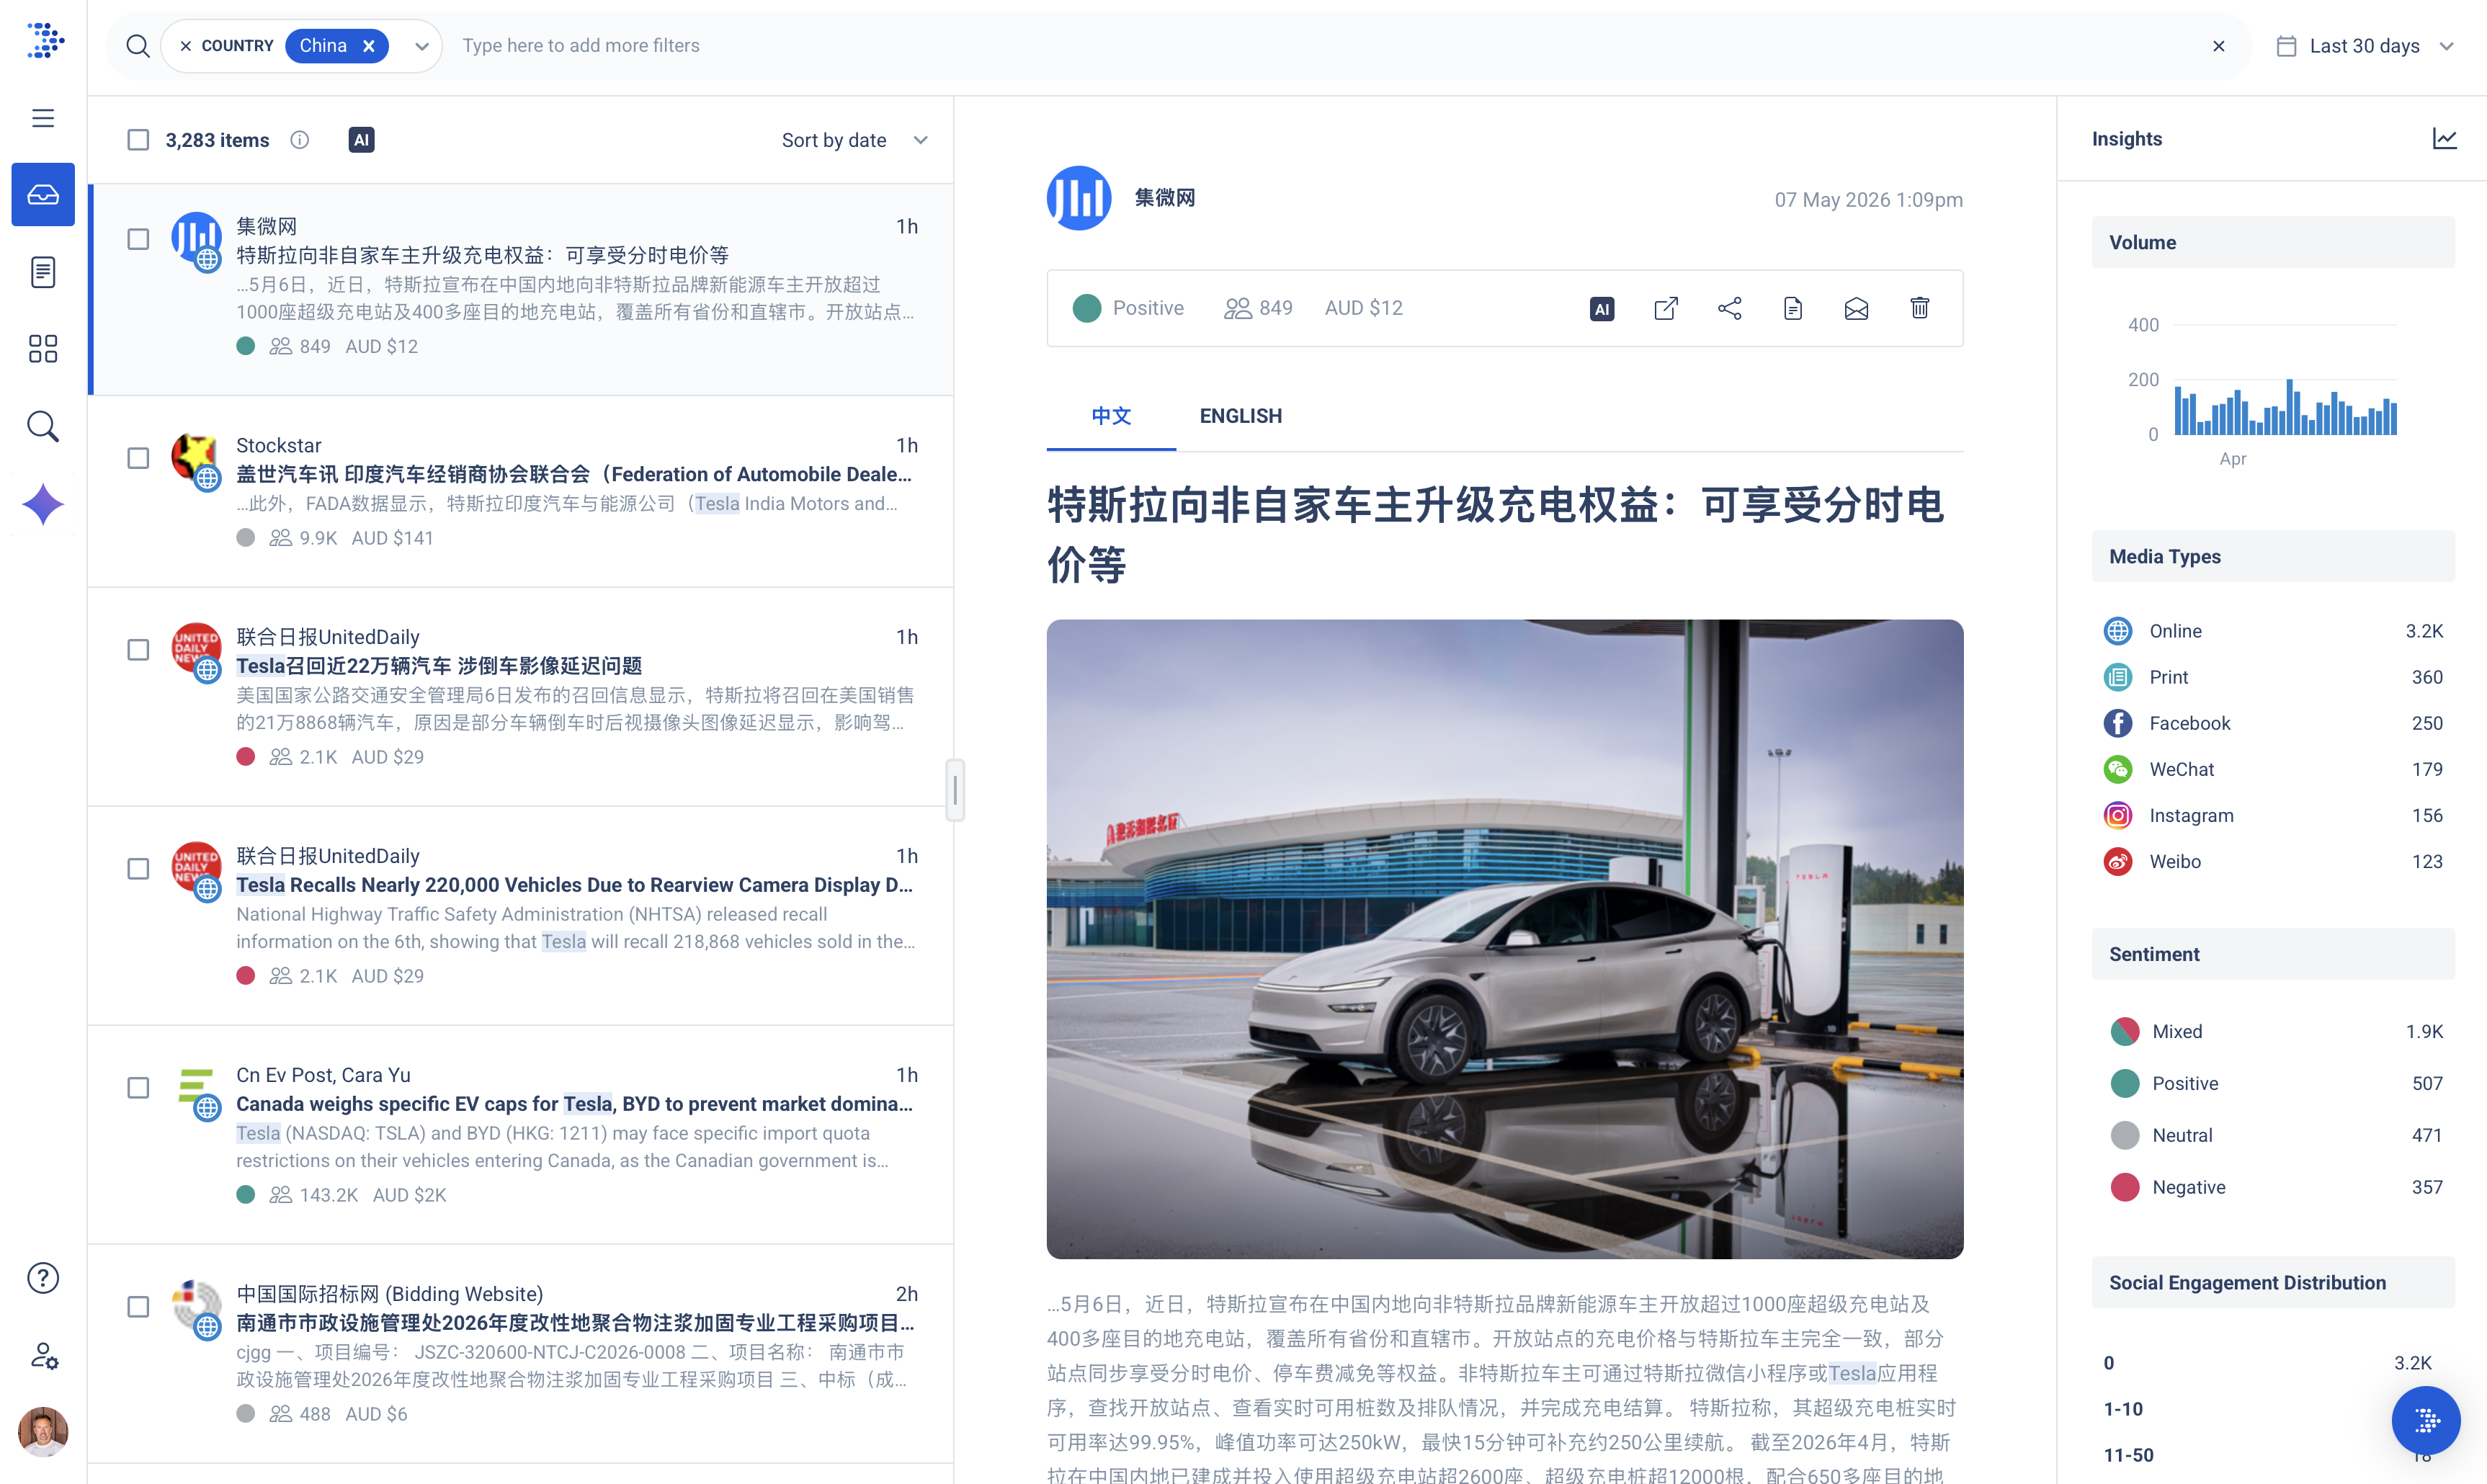
Task: Click the Negative sentiment color dot in Insights
Action: tap(2124, 1187)
